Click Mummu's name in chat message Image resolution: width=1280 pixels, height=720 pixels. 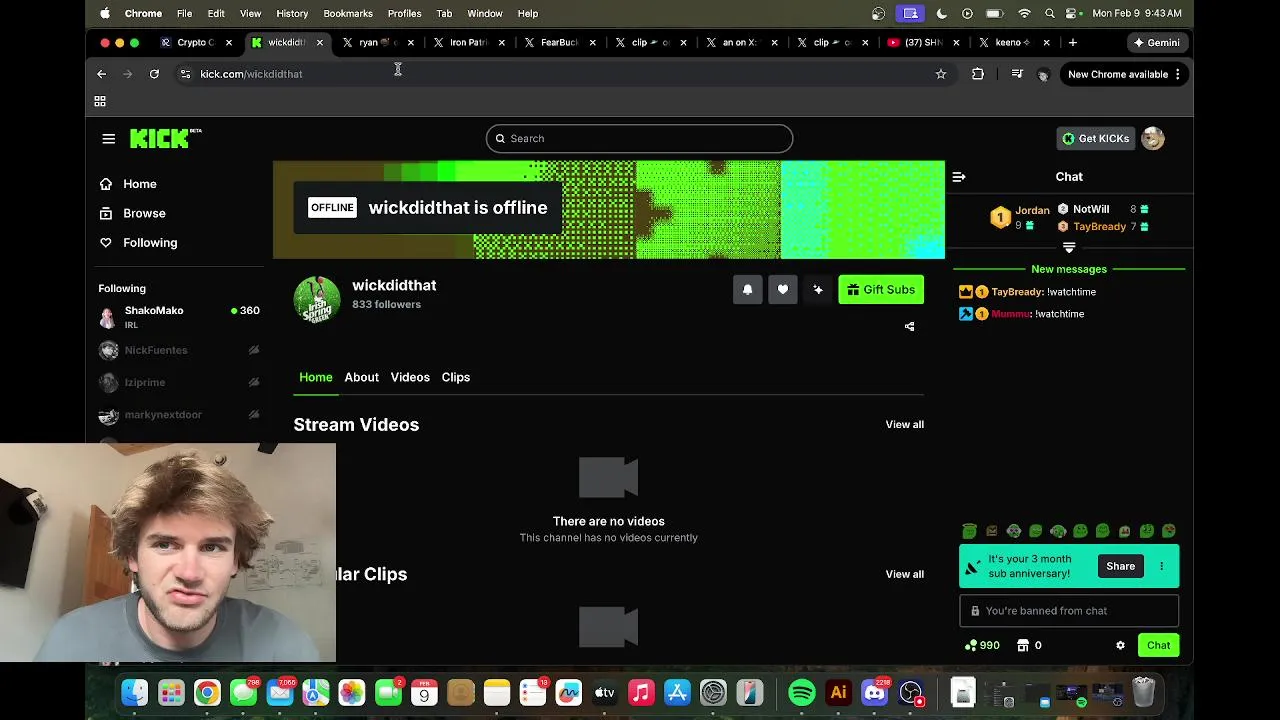[x=1010, y=314]
